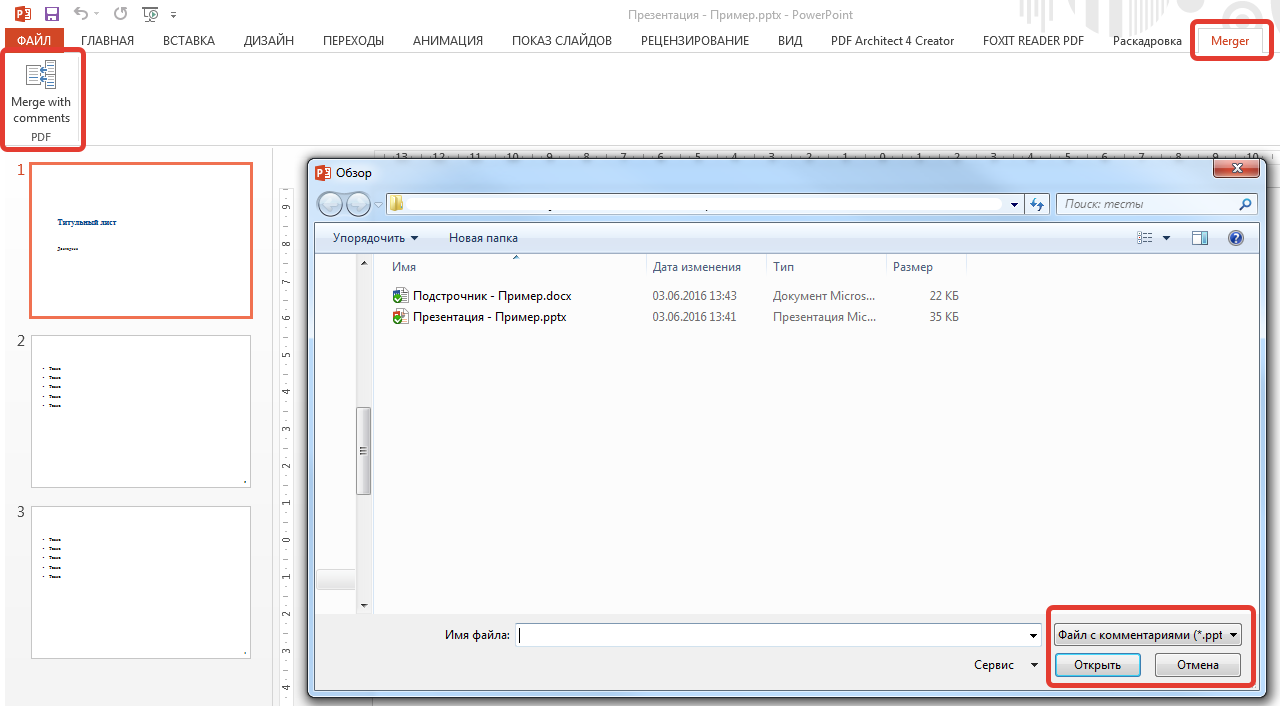The image size is (1280, 706).
Task: Switch to the ВИД tab
Action: tap(790, 41)
